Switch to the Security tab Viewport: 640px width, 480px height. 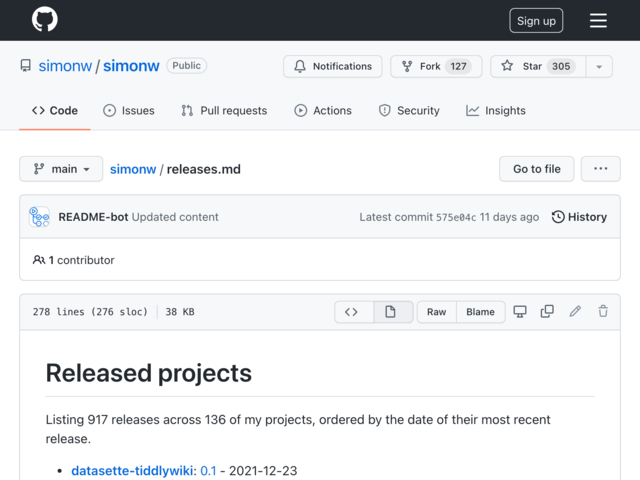pyautogui.click(x=409, y=111)
